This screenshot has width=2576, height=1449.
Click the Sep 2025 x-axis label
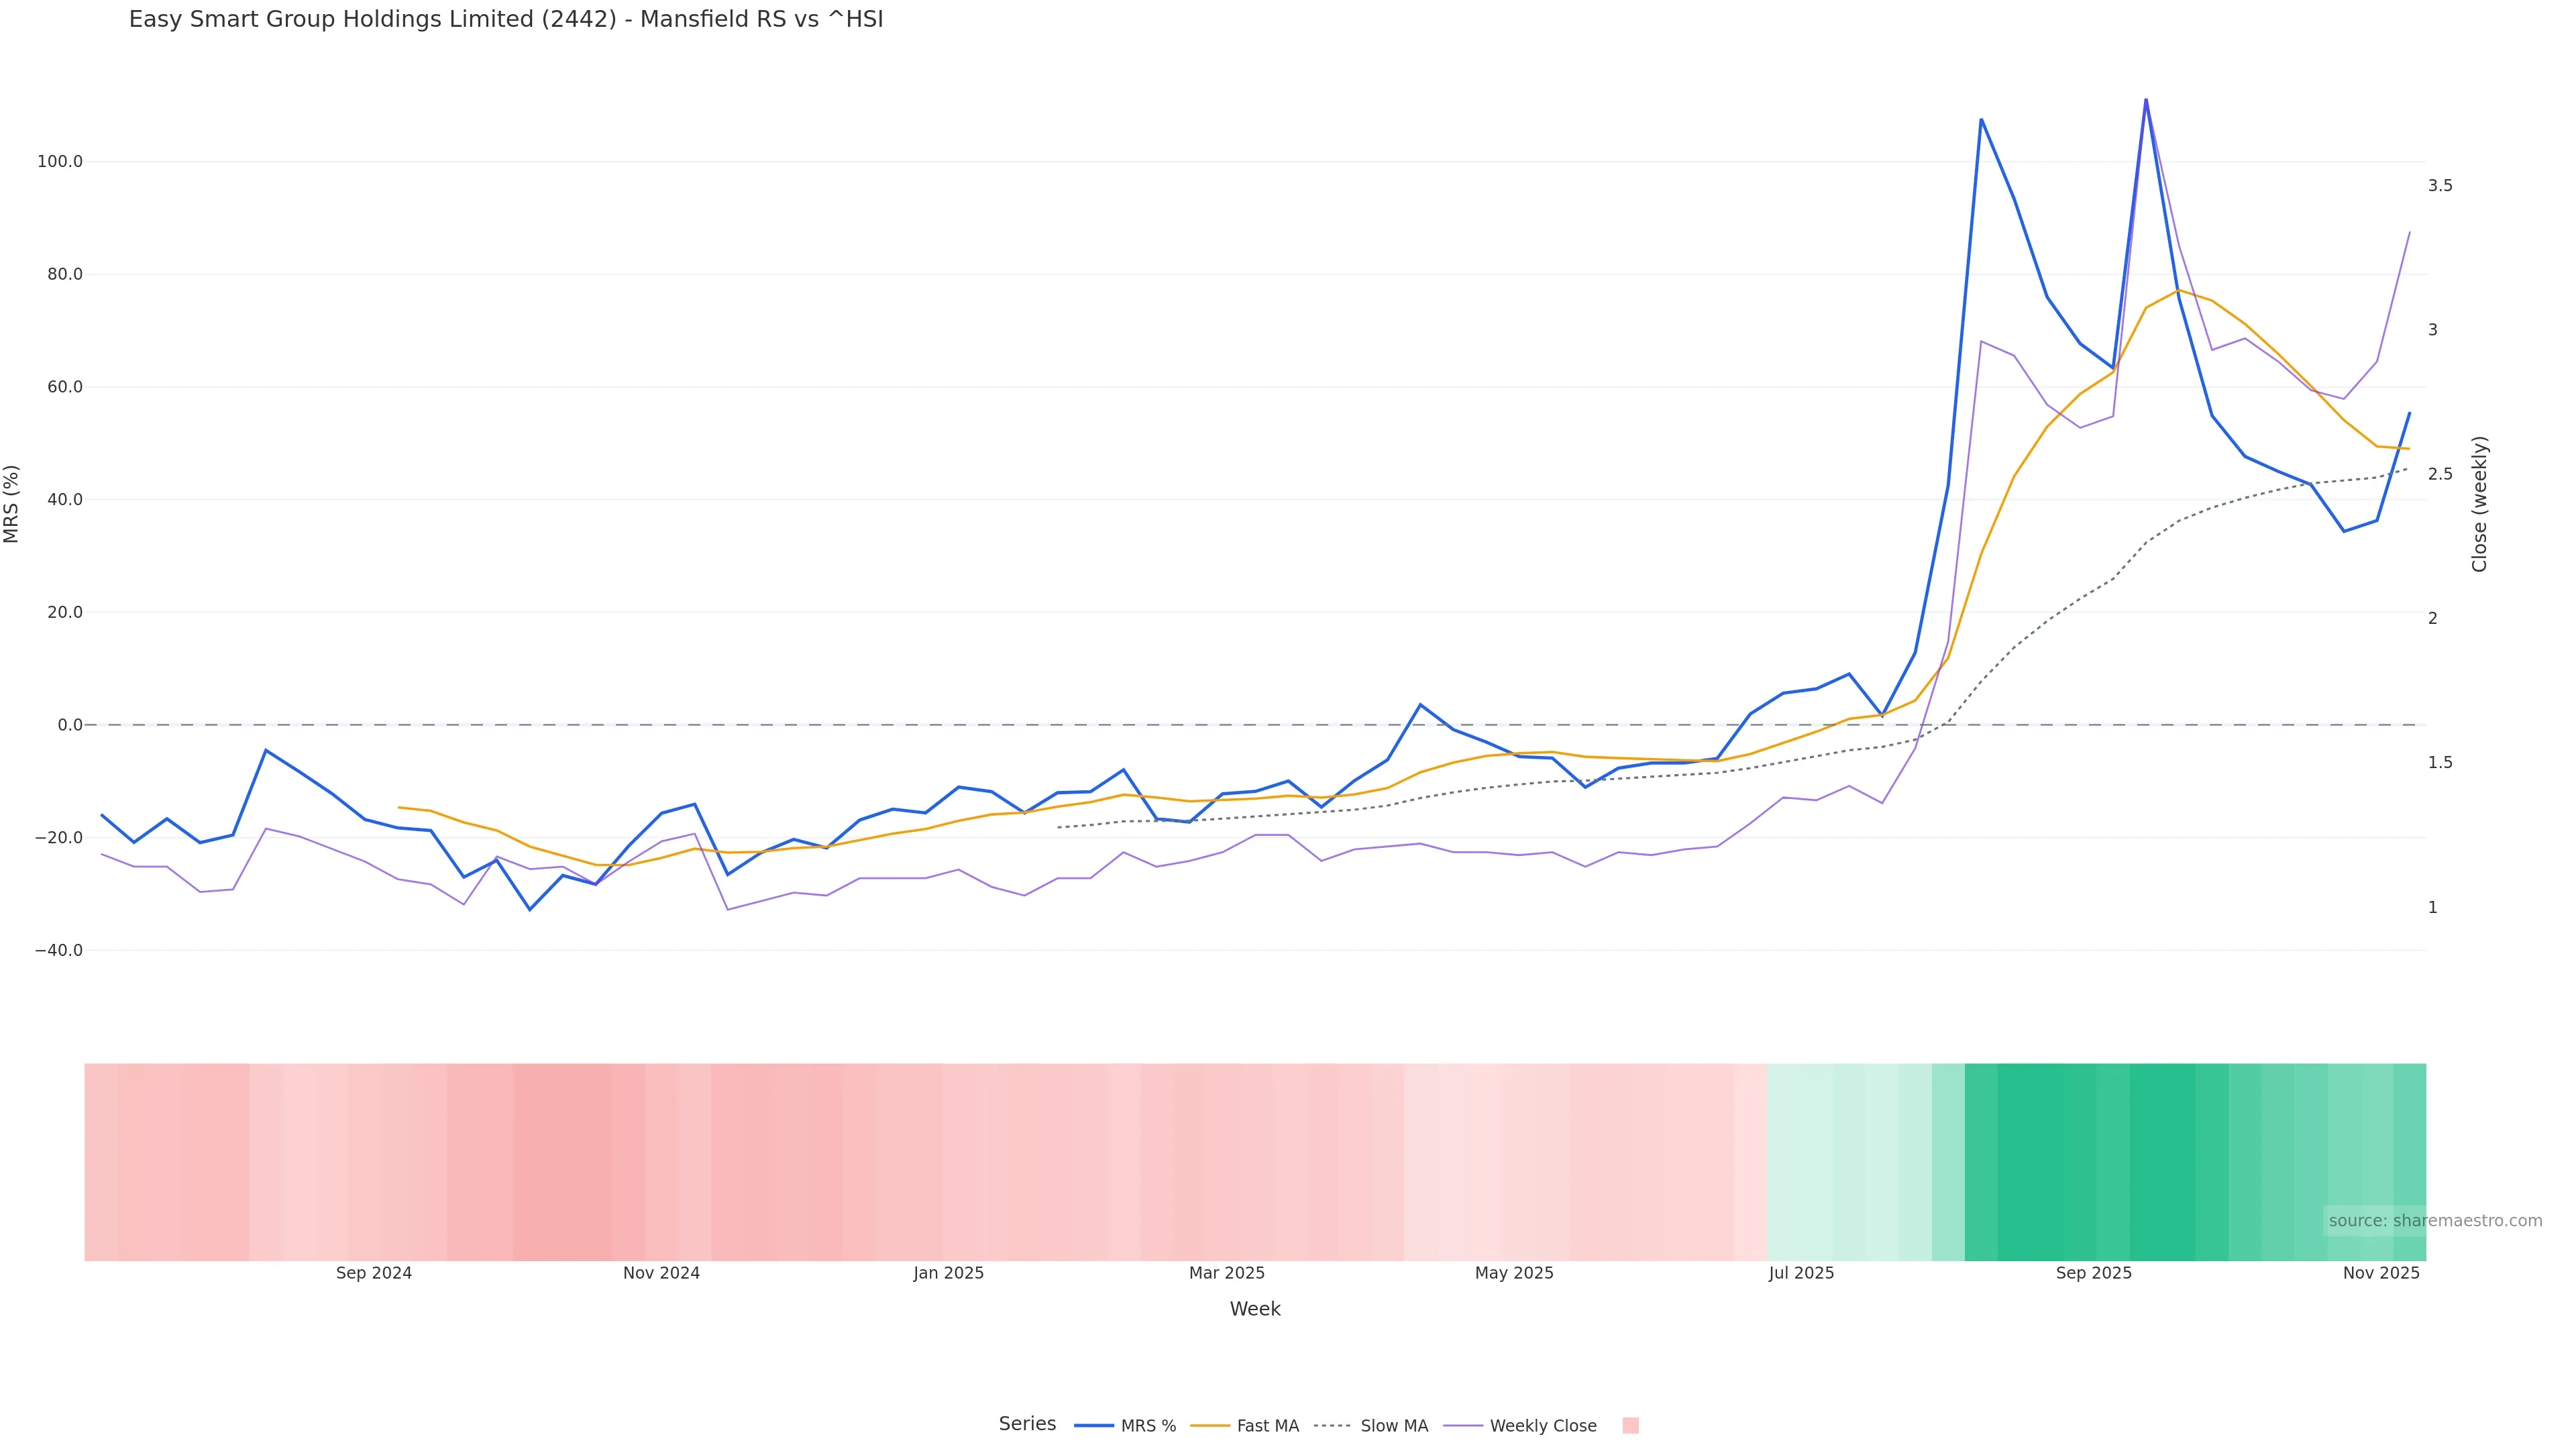tap(2093, 1273)
